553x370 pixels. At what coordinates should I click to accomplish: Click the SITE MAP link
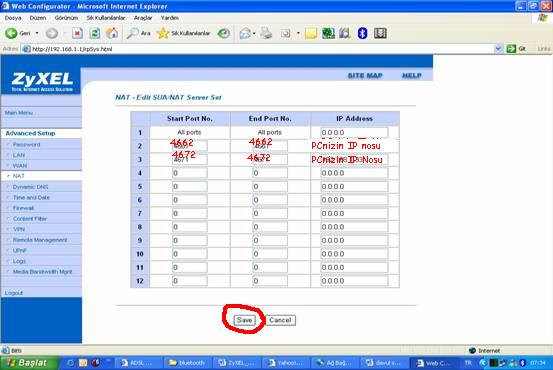click(x=365, y=75)
